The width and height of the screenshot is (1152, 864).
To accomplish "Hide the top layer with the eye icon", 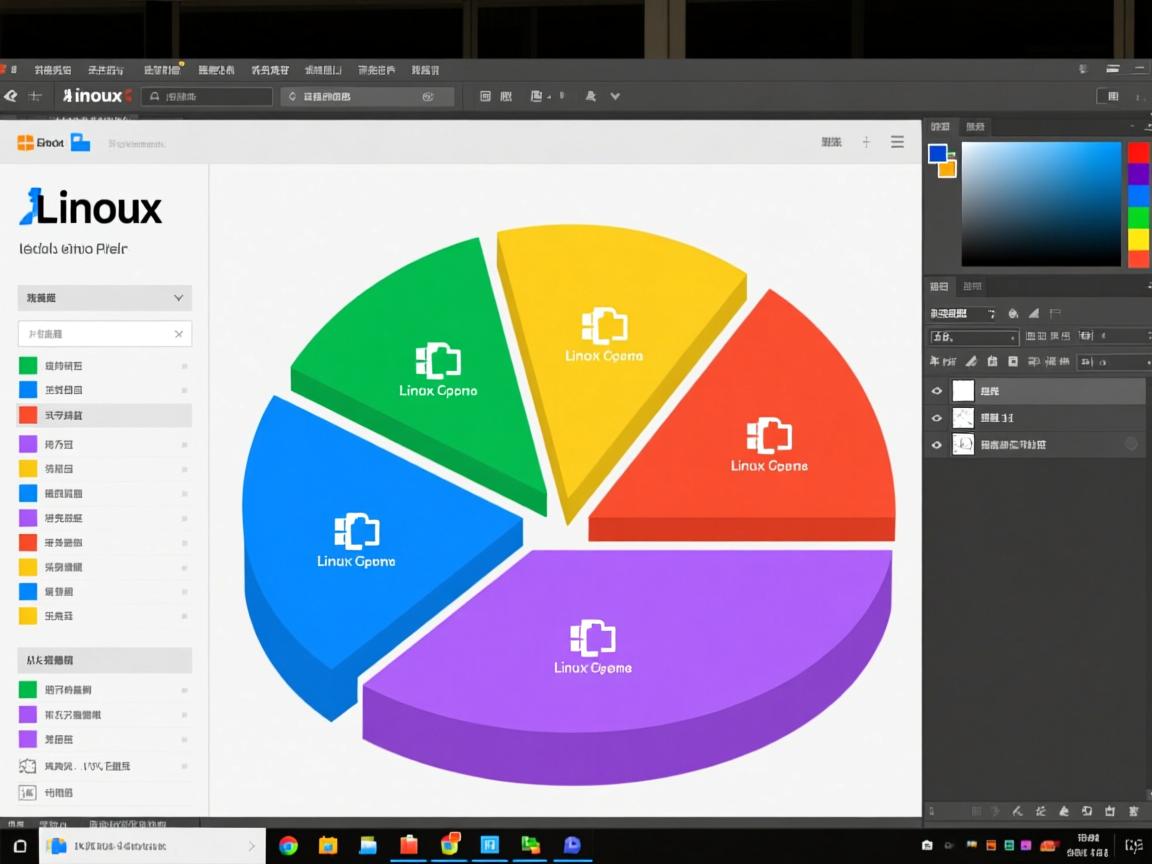I will tap(937, 391).
